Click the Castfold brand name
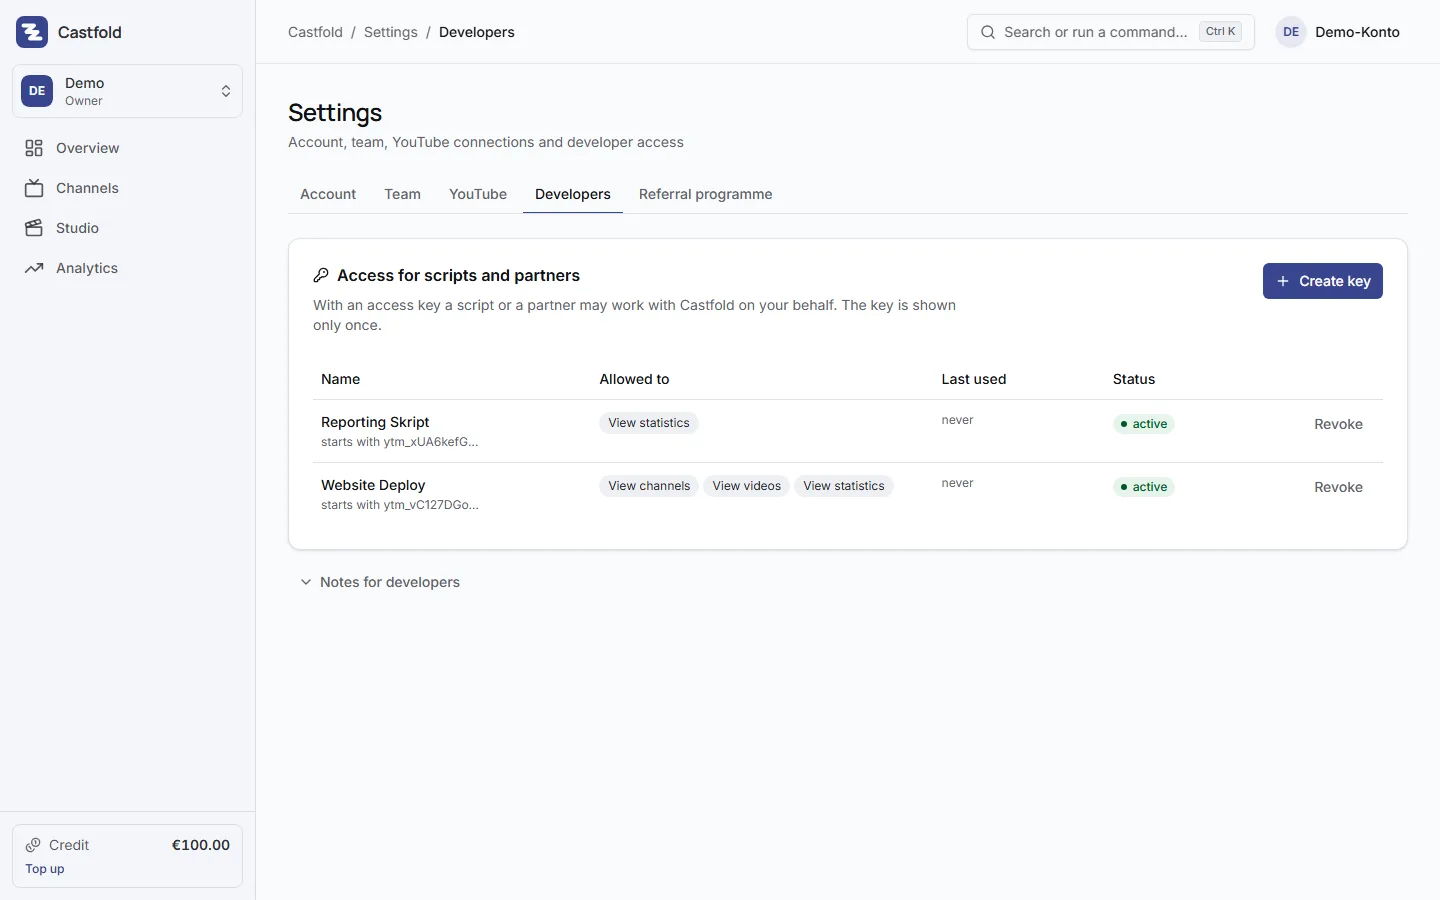Screen dimensions: 1440x900 tap(90, 32)
